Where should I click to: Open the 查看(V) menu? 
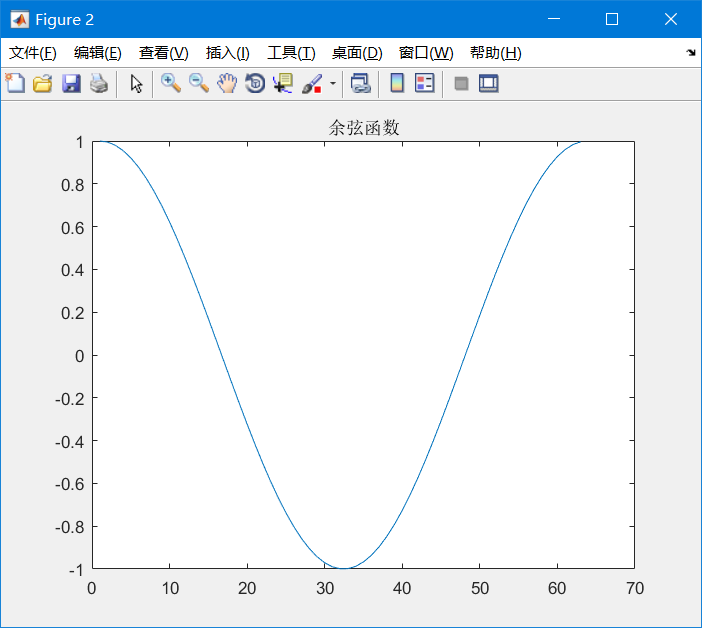[163, 53]
